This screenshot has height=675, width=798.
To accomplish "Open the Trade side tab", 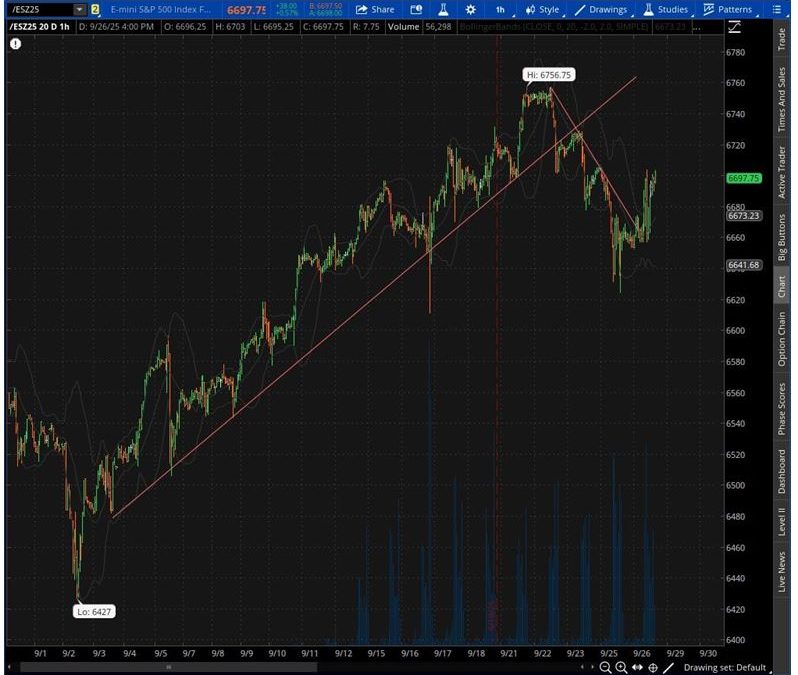I will (782, 39).
